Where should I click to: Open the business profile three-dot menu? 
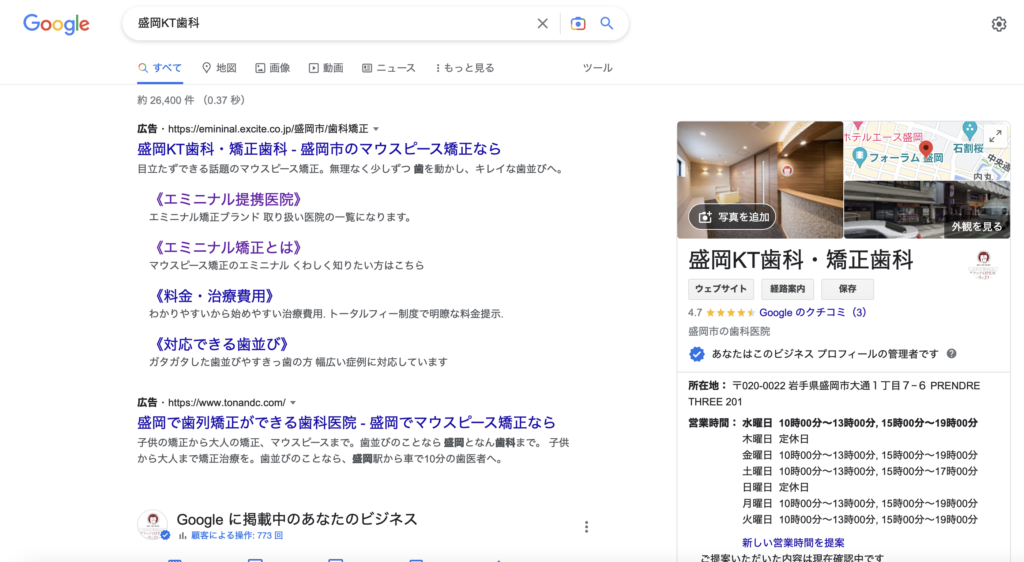point(586,527)
